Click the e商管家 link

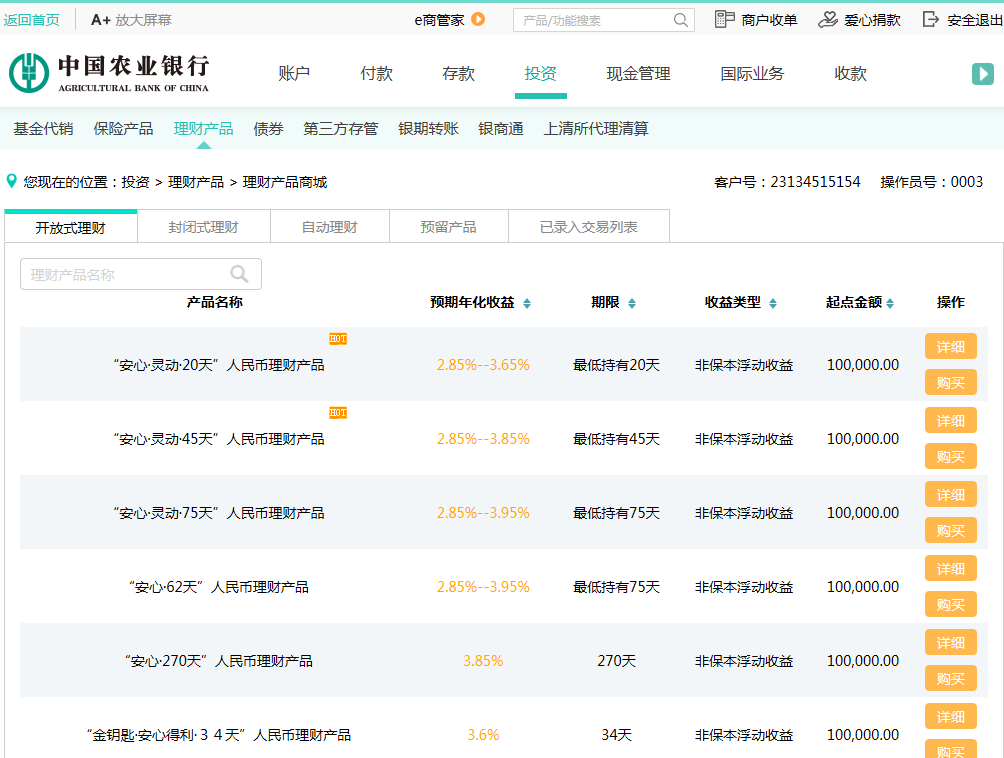pos(439,20)
